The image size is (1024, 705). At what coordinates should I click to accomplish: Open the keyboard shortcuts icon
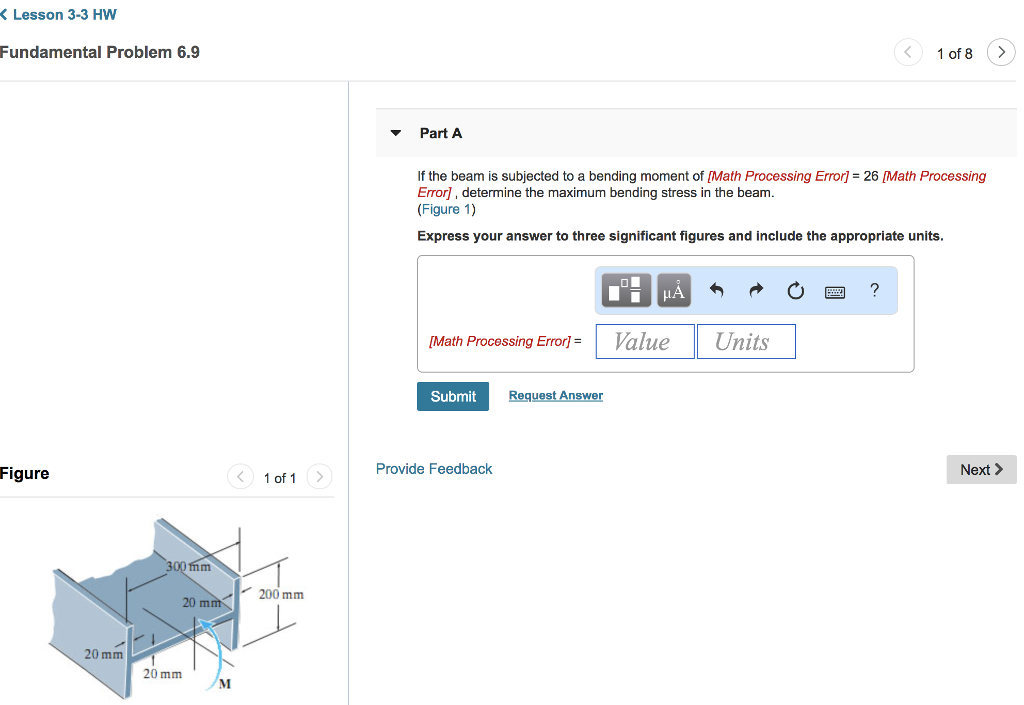pyautogui.click(x=835, y=290)
